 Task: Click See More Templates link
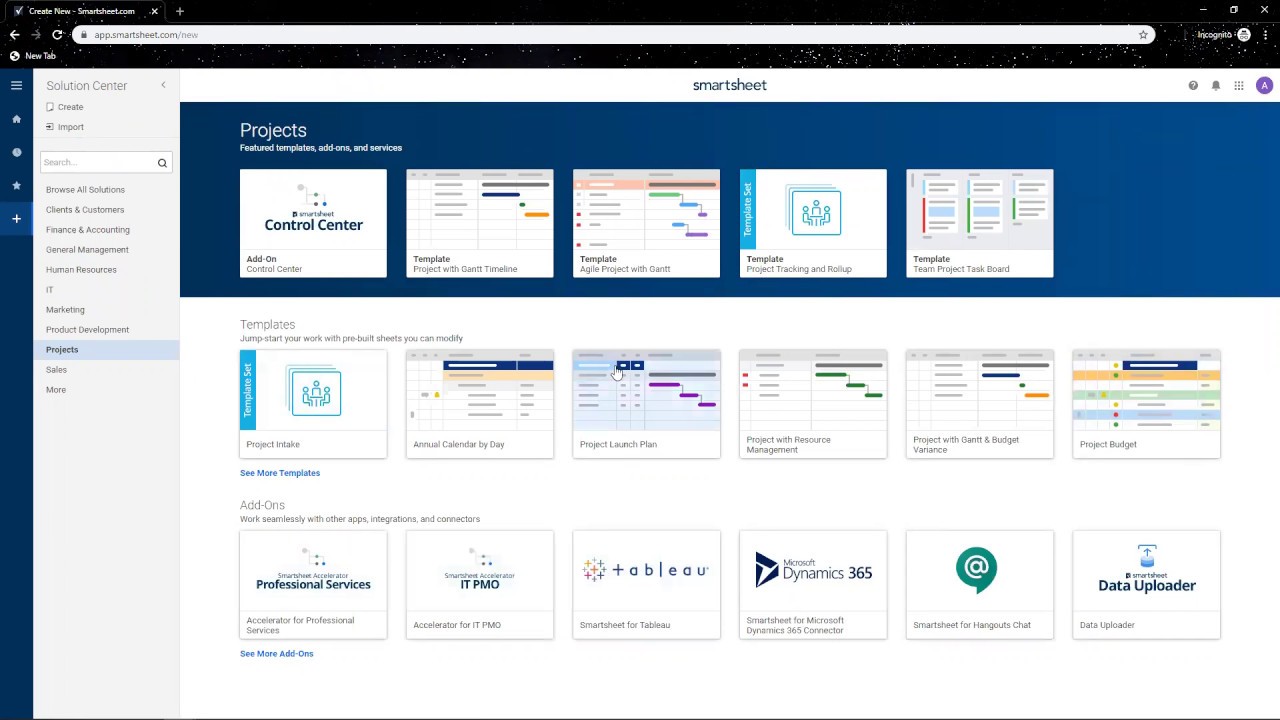[280, 473]
